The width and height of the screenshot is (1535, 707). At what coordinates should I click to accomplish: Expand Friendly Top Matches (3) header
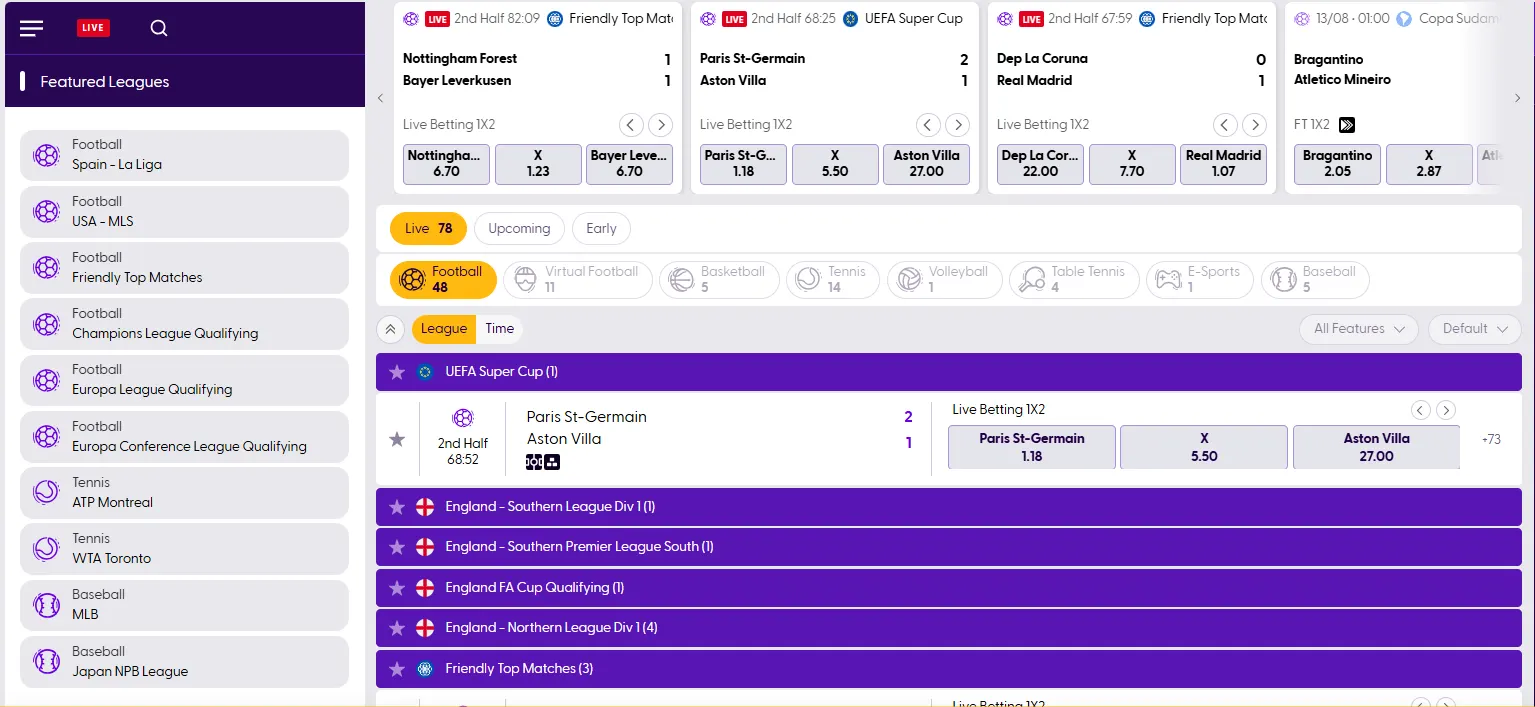[x=948, y=669]
